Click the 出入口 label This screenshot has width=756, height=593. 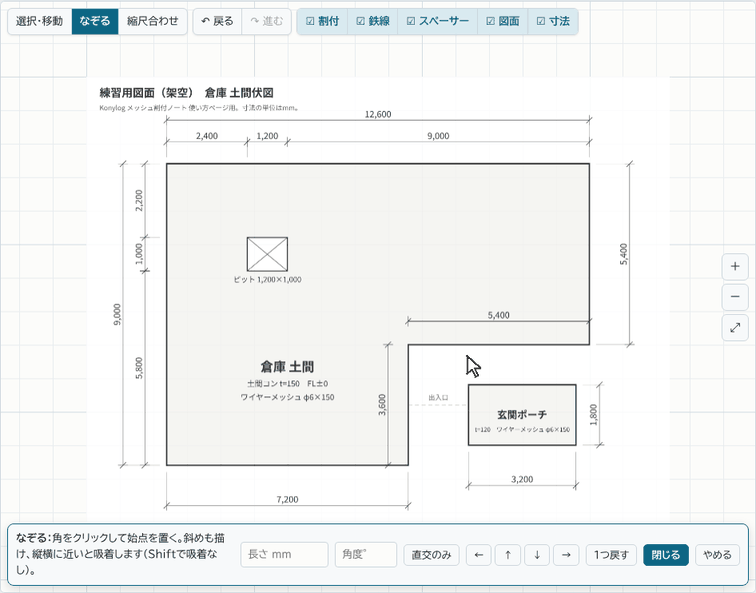[438, 398]
